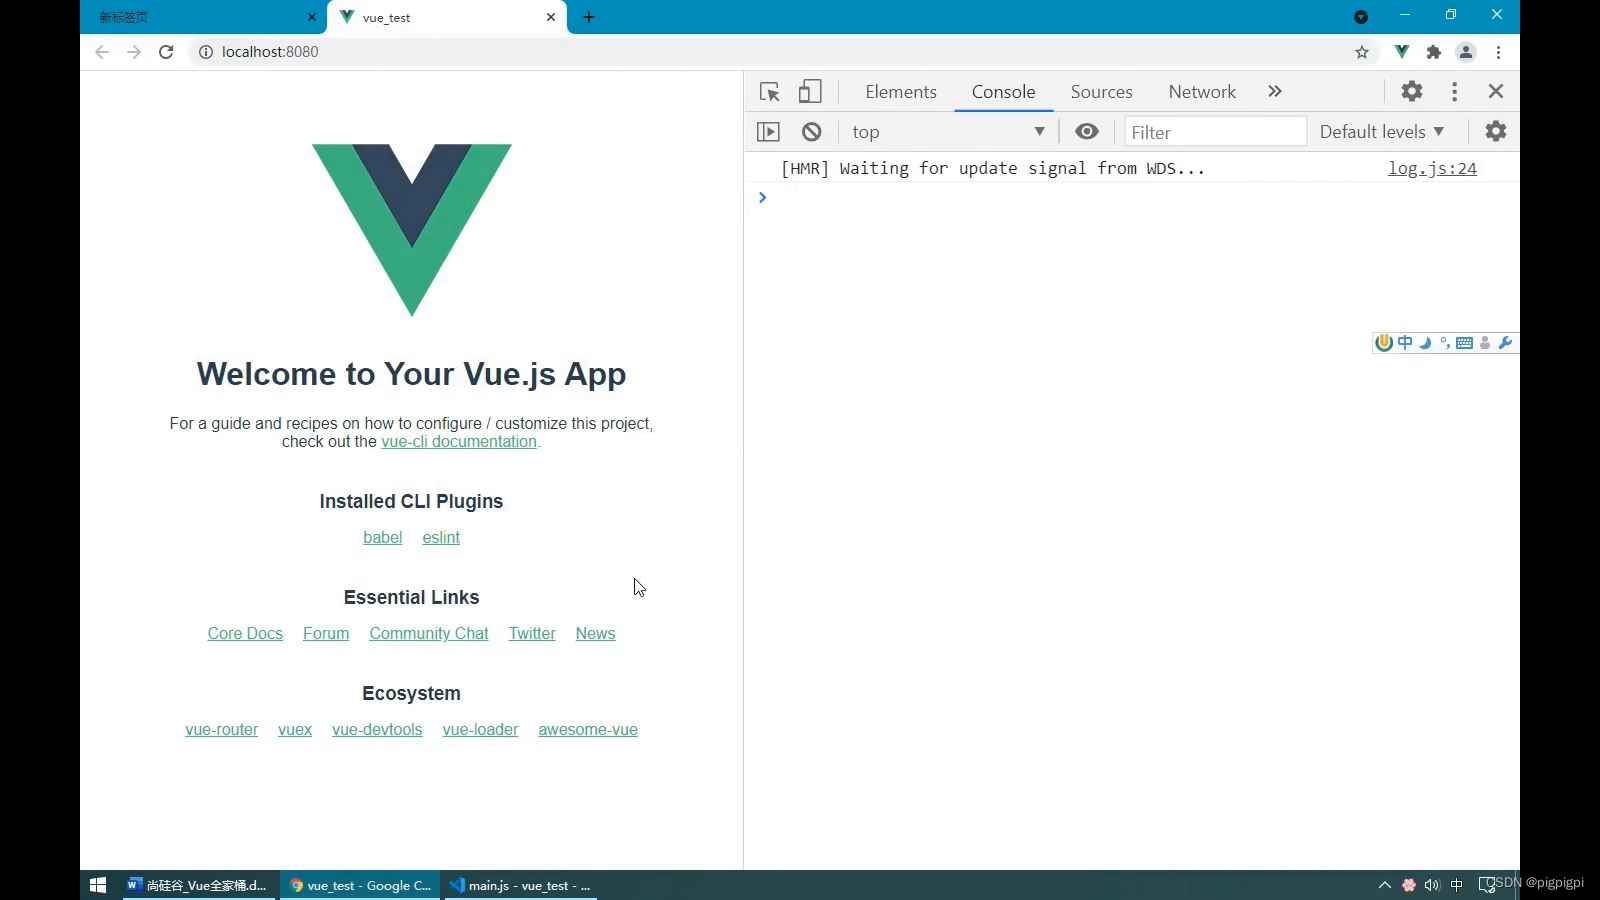
Task: Open the Chrome three-dot menu
Action: [x=1498, y=52]
